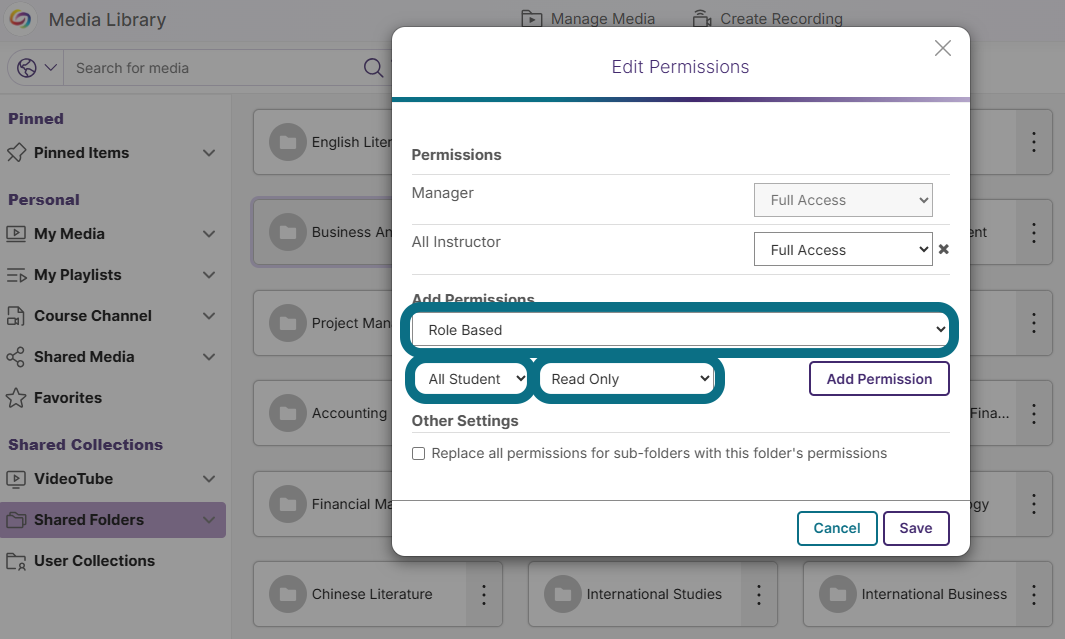1065x639 pixels.
Task: Open International Business folder options menu
Action: pyautogui.click(x=1033, y=594)
